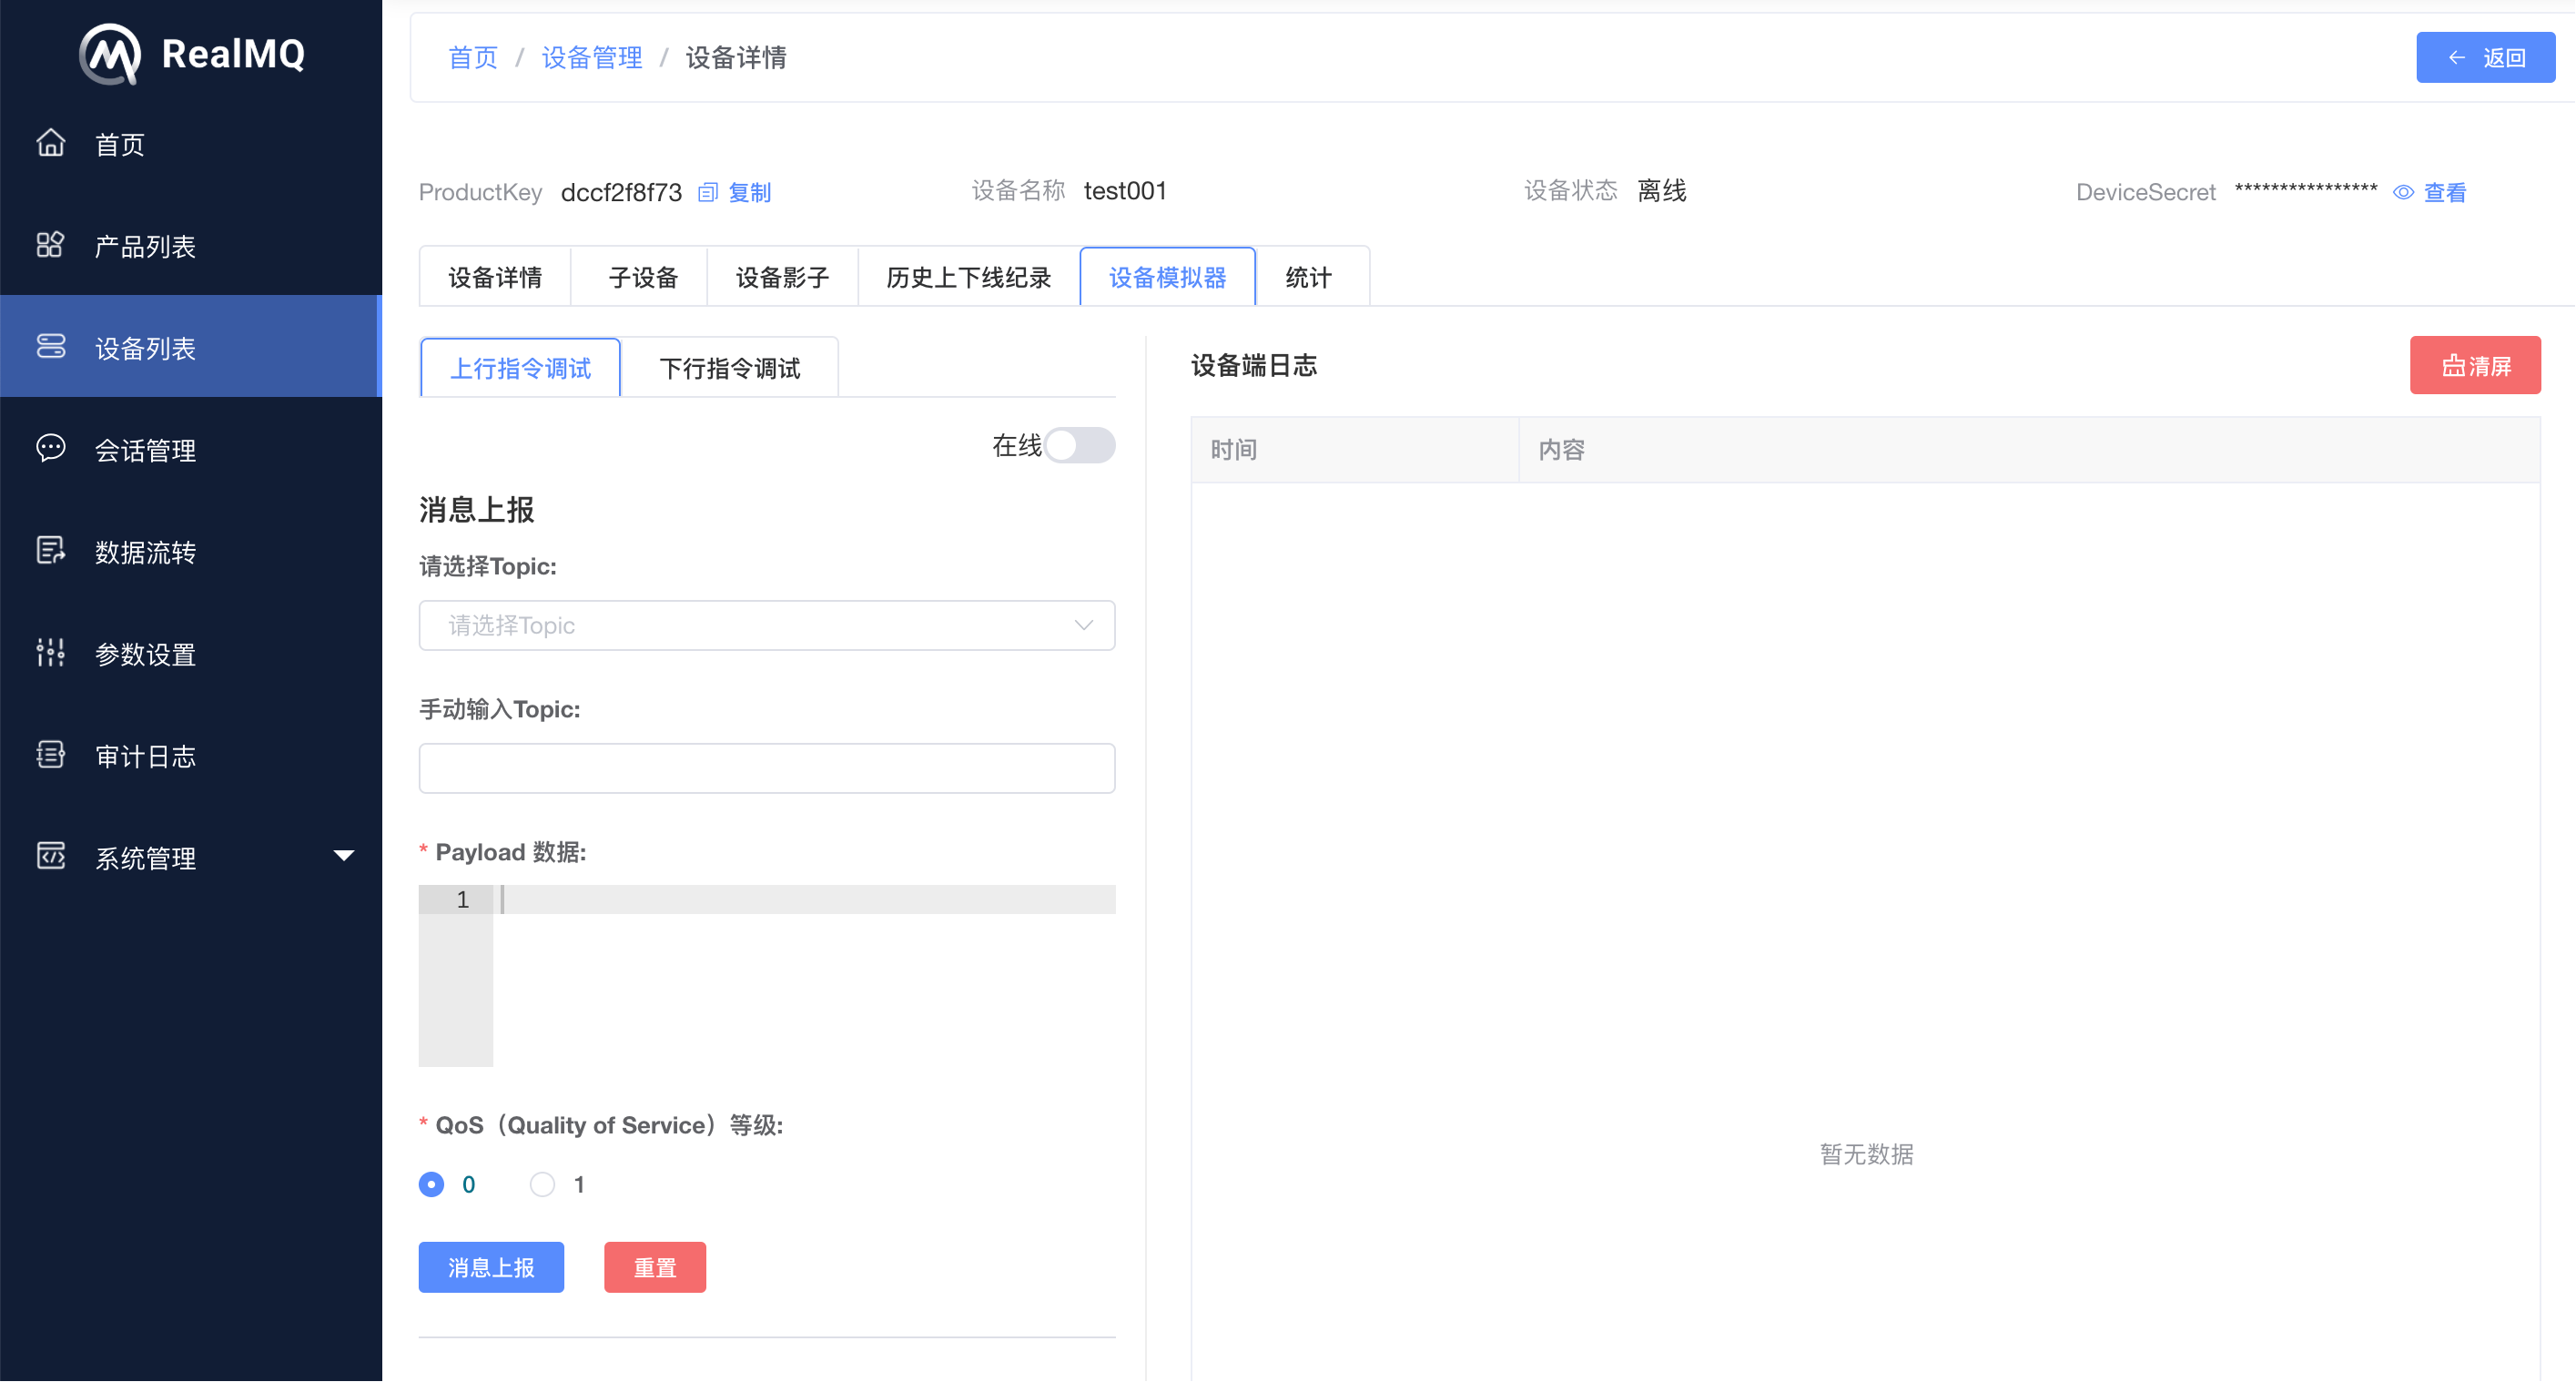Image resolution: width=2576 pixels, height=1382 pixels.
Task: Click the RealMQ logo icon
Action: pyautogui.click(x=110, y=54)
